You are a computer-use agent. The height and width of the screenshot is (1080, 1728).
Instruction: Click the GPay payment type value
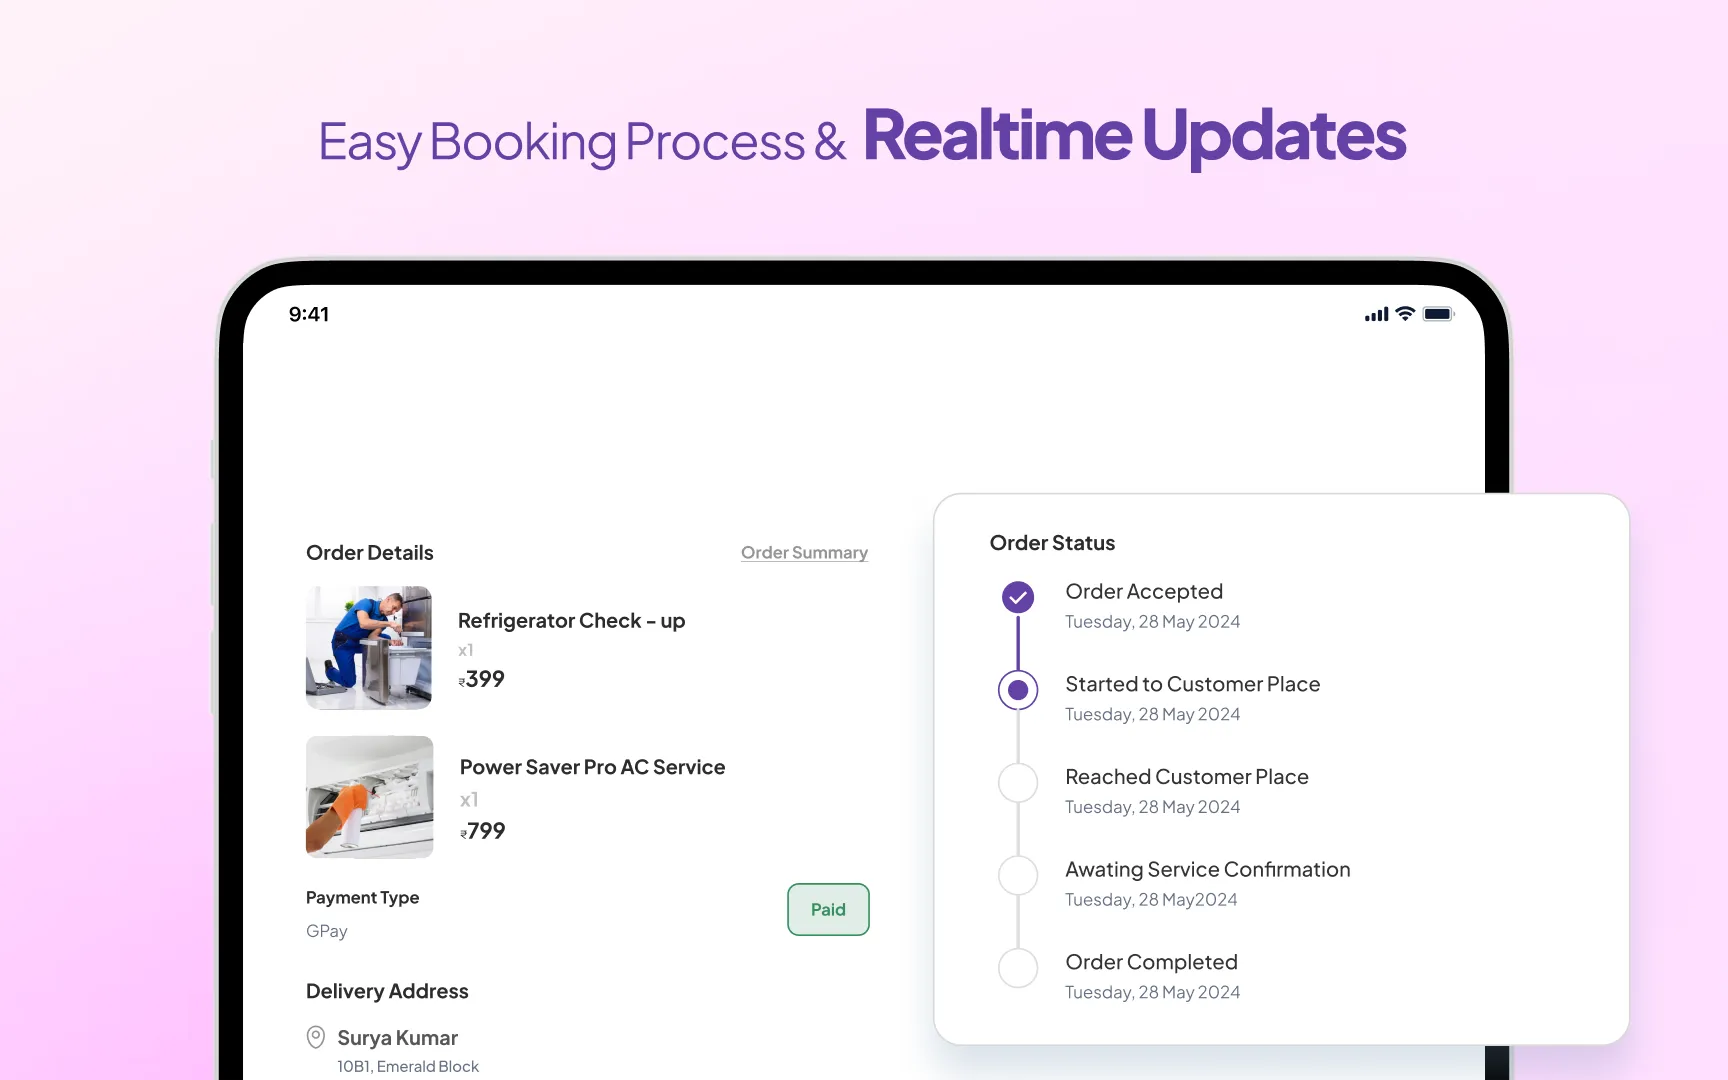click(x=327, y=931)
